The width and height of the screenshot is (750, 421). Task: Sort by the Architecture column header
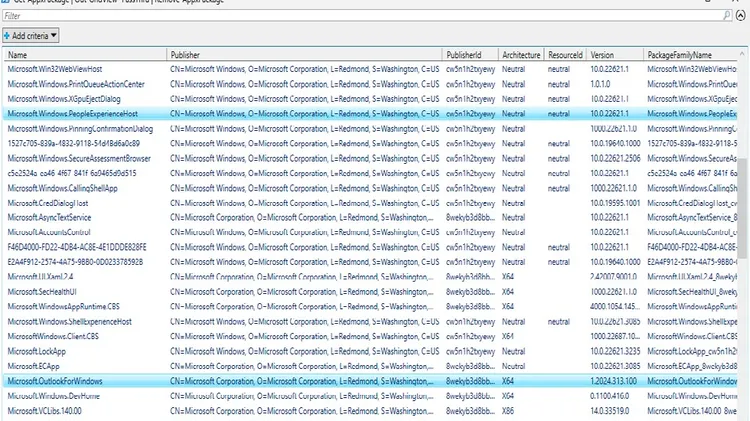coord(521,55)
